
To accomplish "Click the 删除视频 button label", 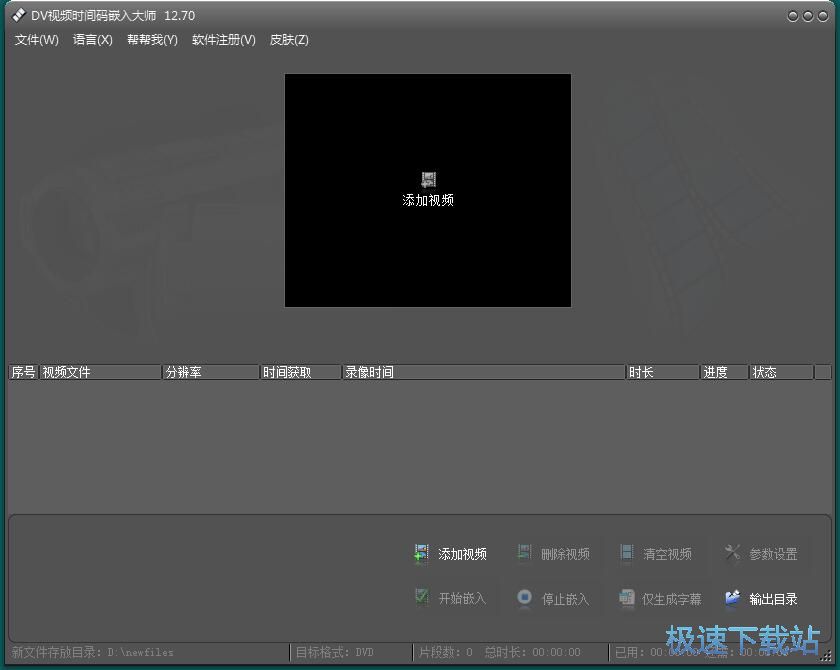I will (565, 554).
